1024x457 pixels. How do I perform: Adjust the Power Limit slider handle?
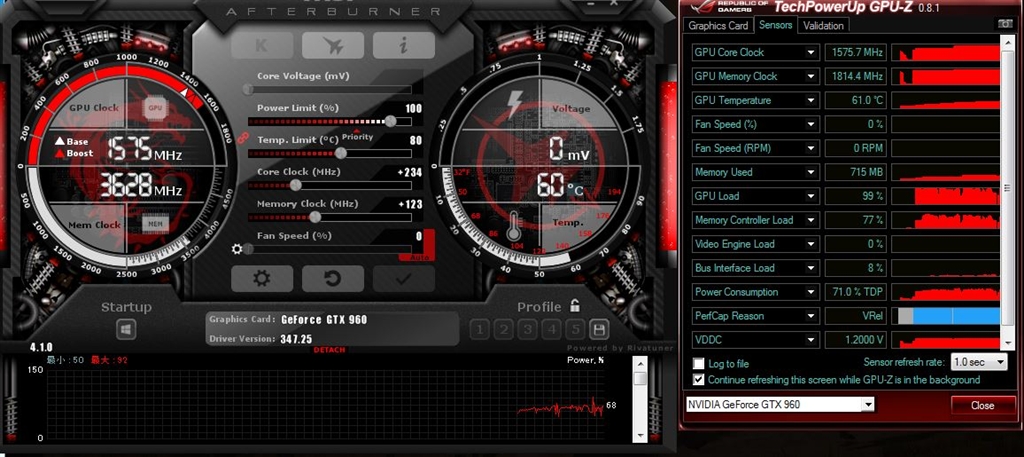pyautogui.click(x=391, y=121)
